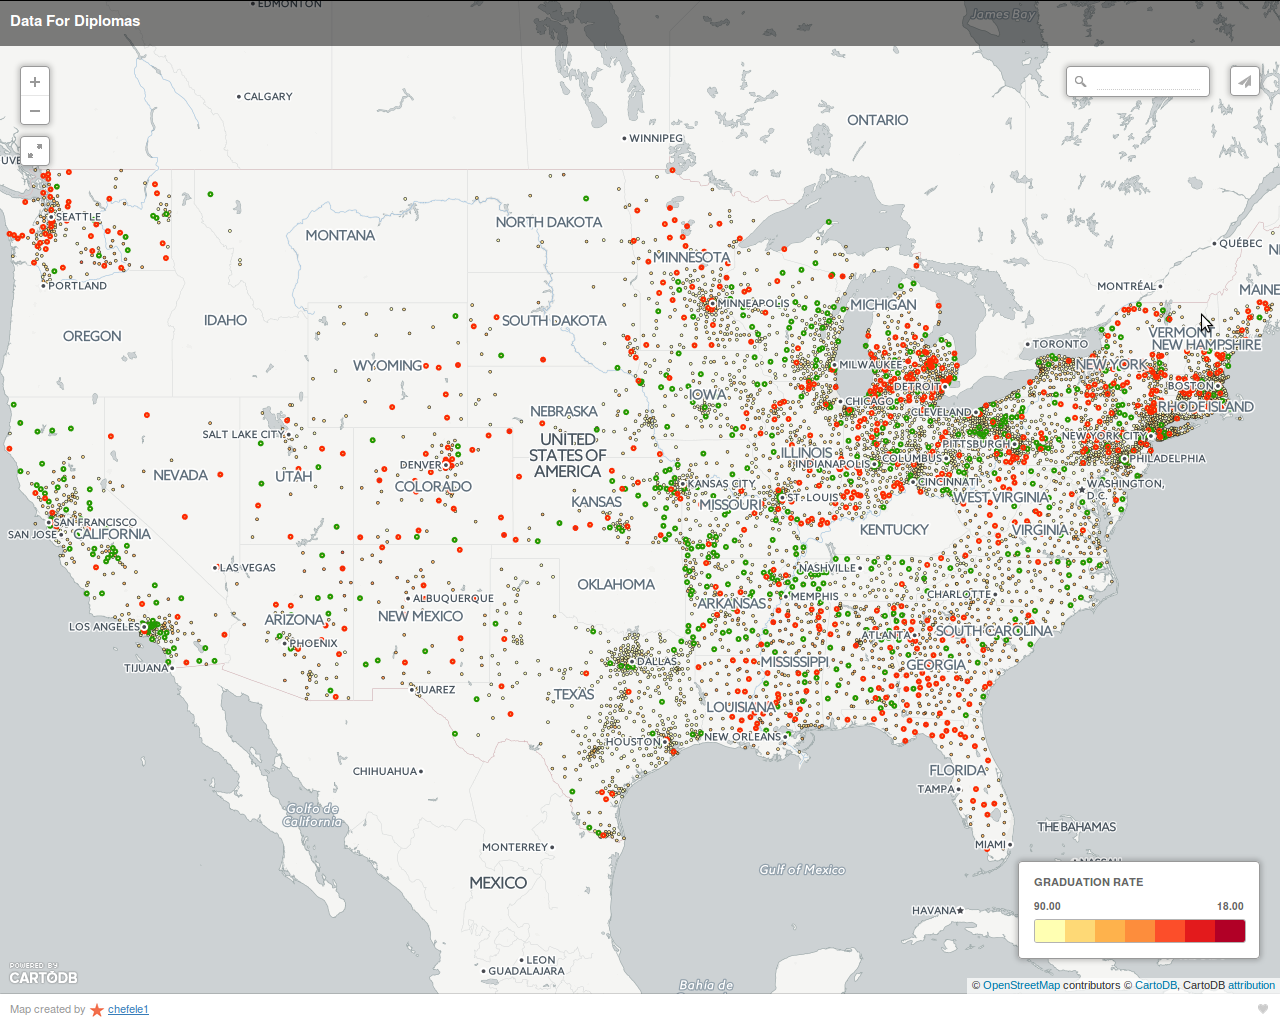Click the CALGARY city label
Viewport: 1280px width, 1024px height.
(268, 97)
